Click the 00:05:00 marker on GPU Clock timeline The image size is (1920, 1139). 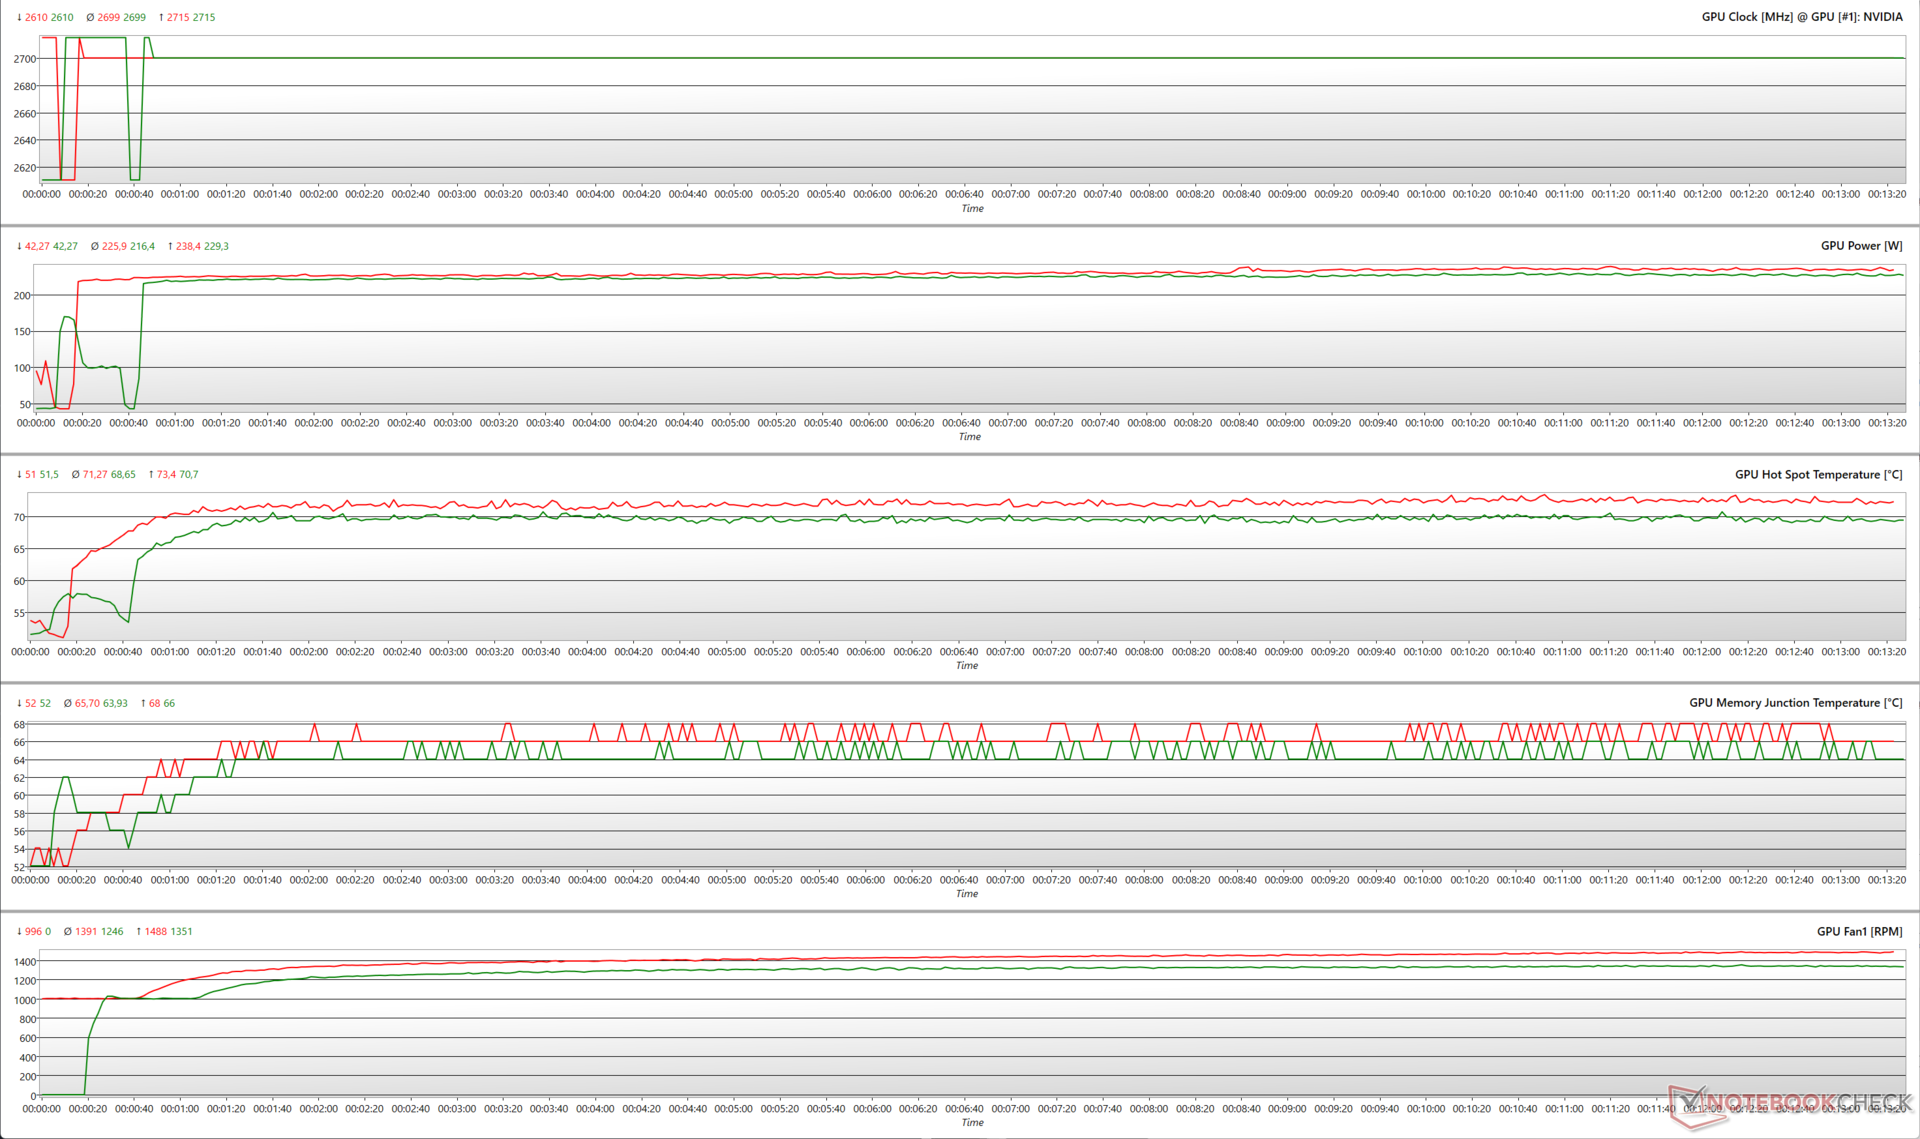tap(733, 194)
